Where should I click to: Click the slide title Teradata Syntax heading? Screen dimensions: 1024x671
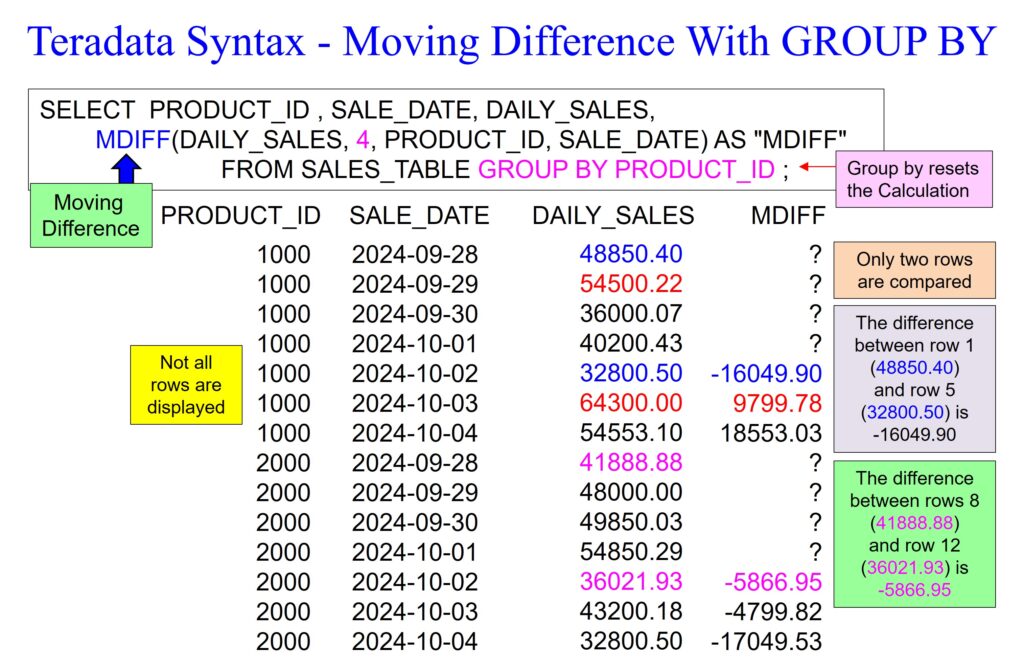511,42
